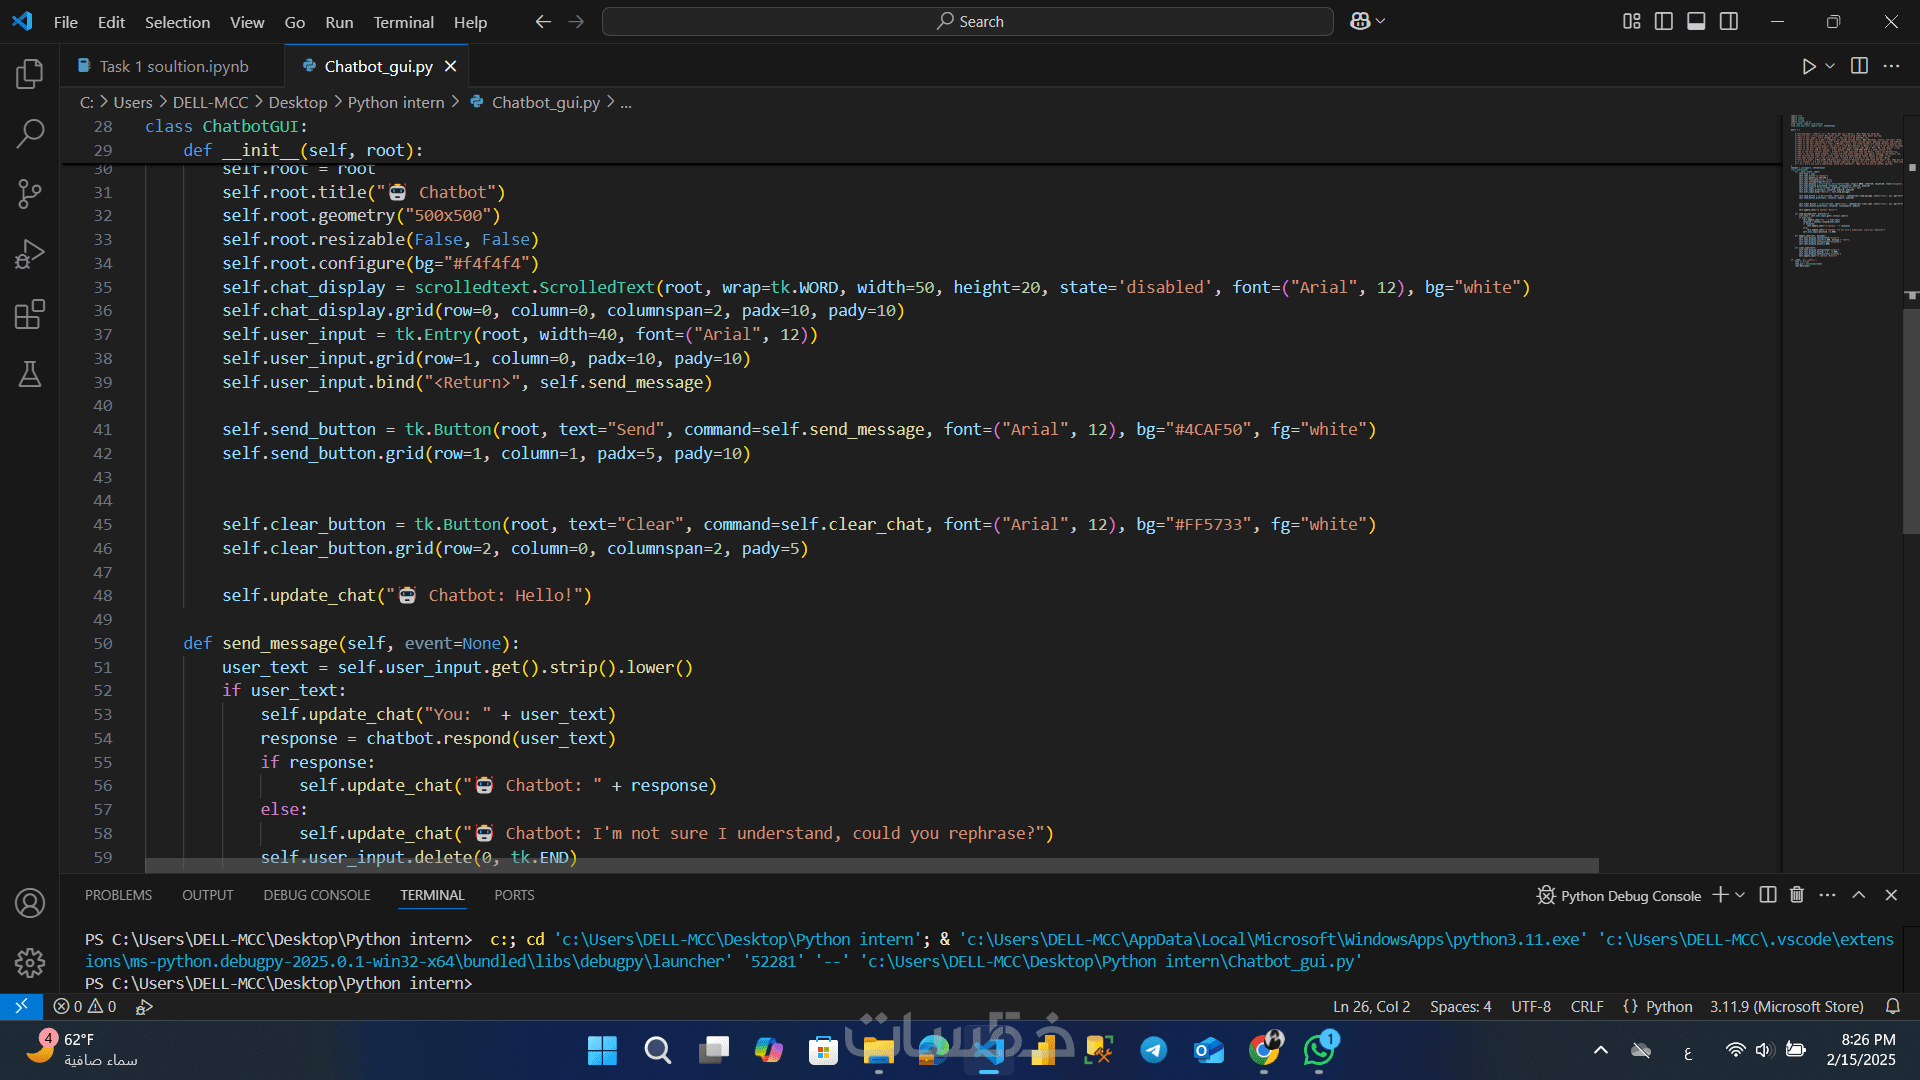The width and height of the screenshot is (1920, 1080).
Task: Open the Testing flask view
Action: (30, 374)
